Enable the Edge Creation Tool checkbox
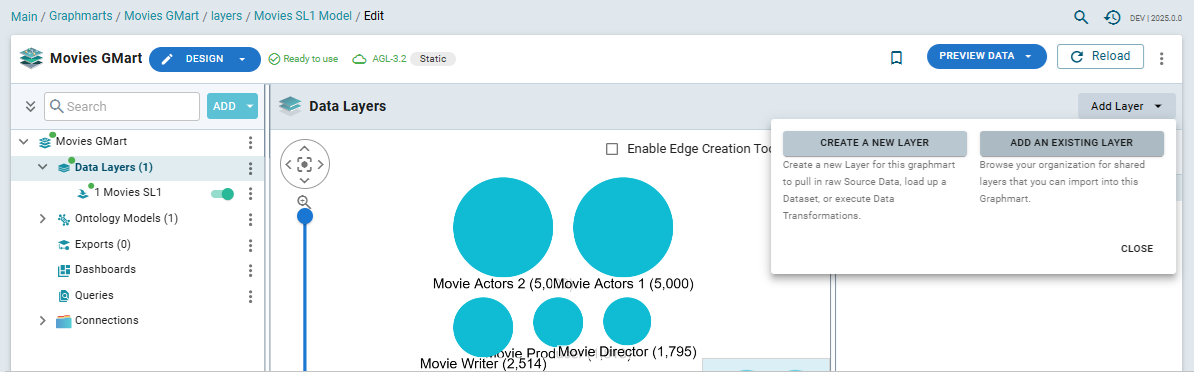The width and height of the screenshot is (1194, 372). 611,149
